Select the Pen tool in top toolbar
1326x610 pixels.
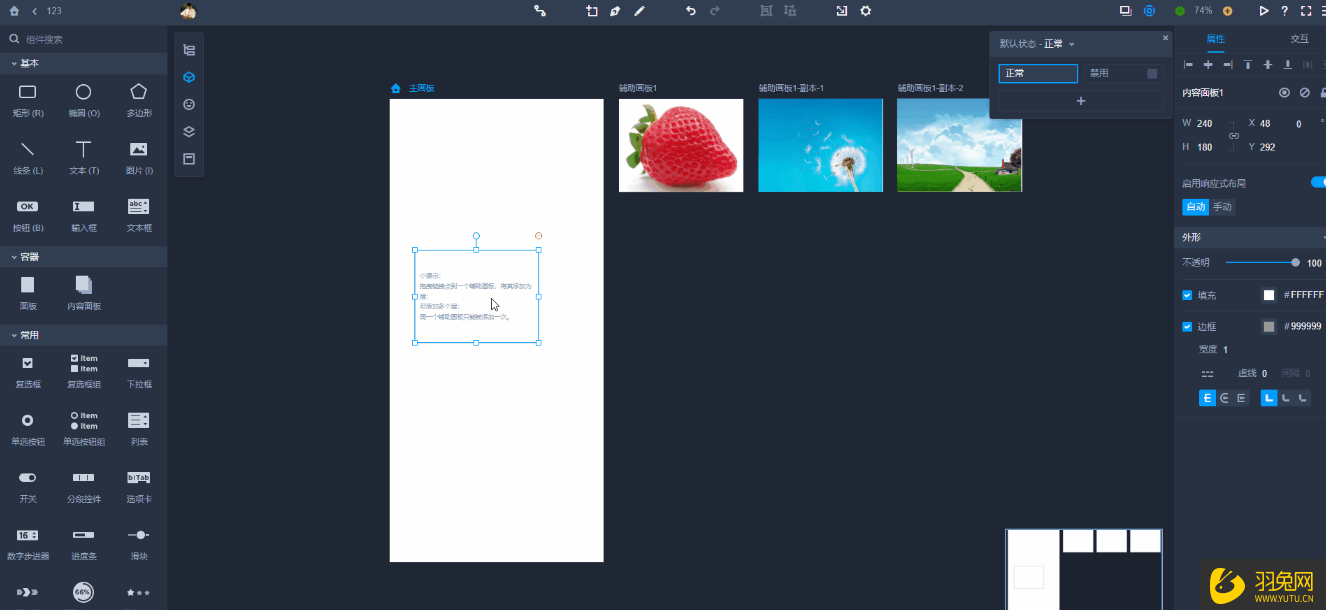614,11
